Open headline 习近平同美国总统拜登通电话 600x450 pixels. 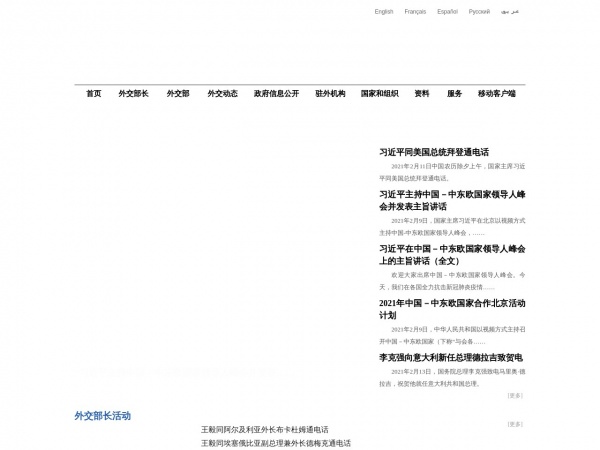point(434,152)
